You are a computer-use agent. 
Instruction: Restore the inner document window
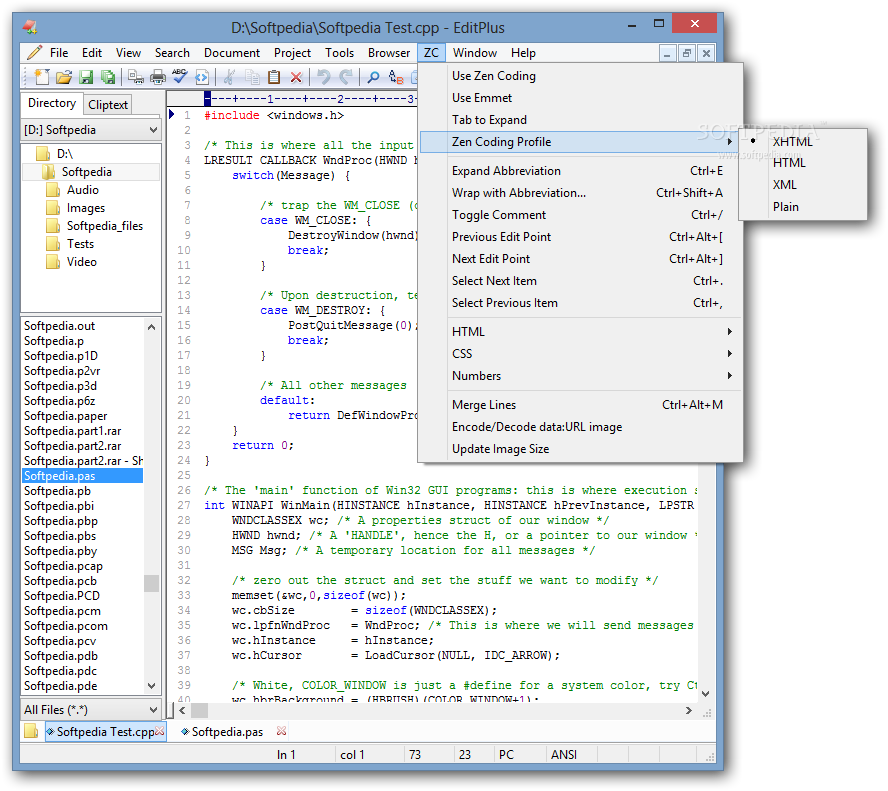687,54
